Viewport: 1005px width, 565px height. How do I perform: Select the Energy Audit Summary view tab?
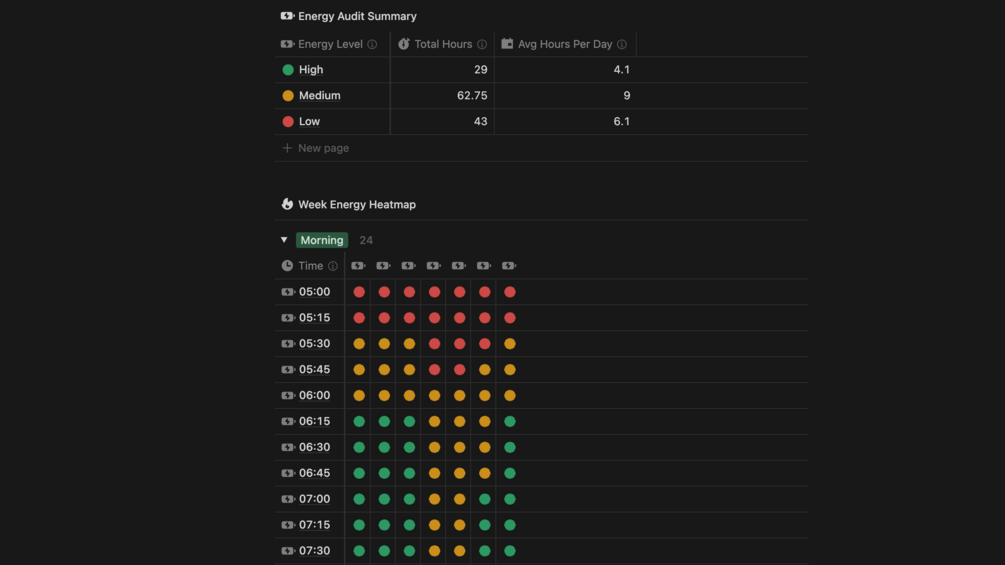pyautogui.click(x=356, y=16)
